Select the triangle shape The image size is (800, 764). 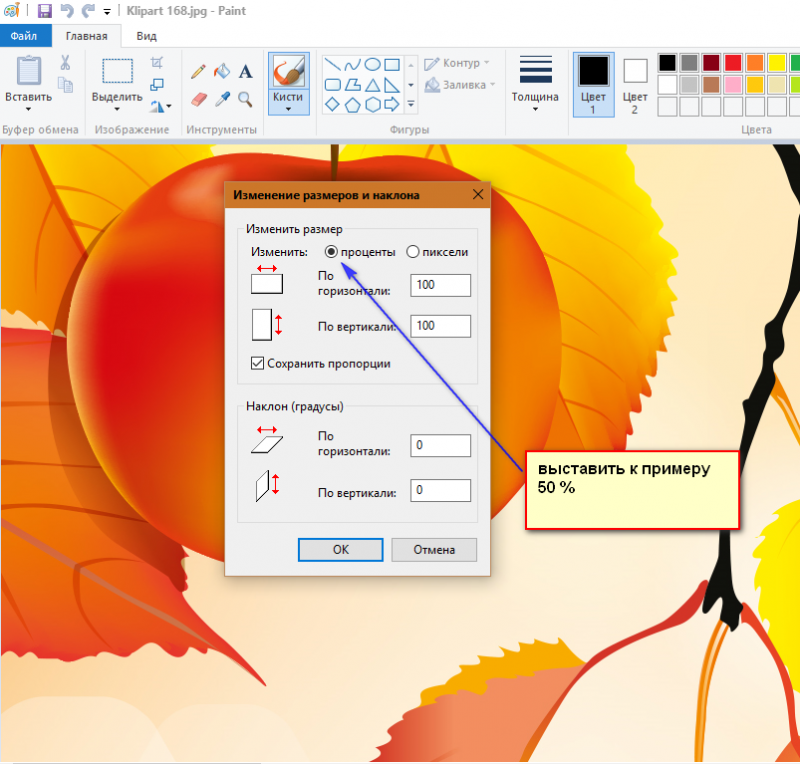372,85
